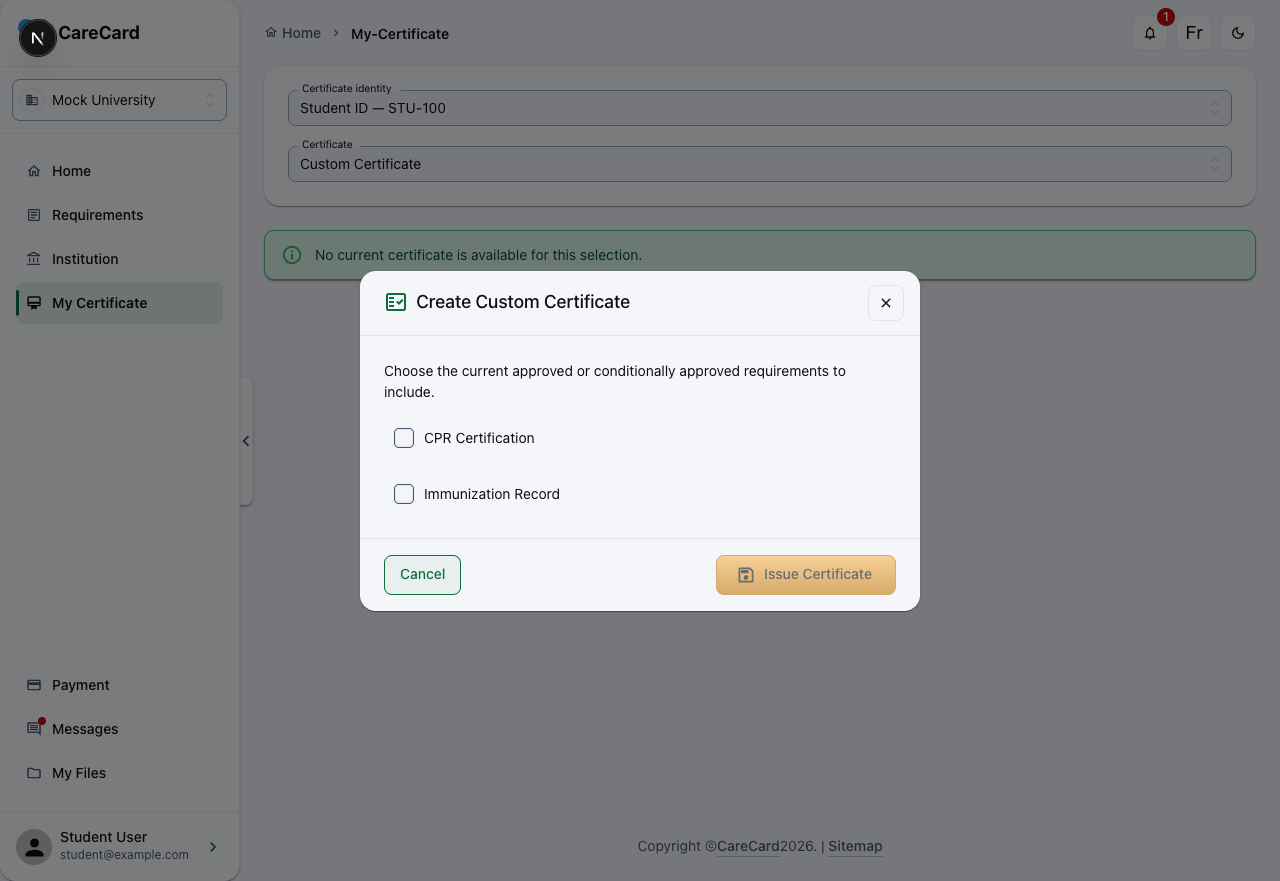Toggle dark mode moon icon
Screen dimensions: 1280x881
point(1238,33)
